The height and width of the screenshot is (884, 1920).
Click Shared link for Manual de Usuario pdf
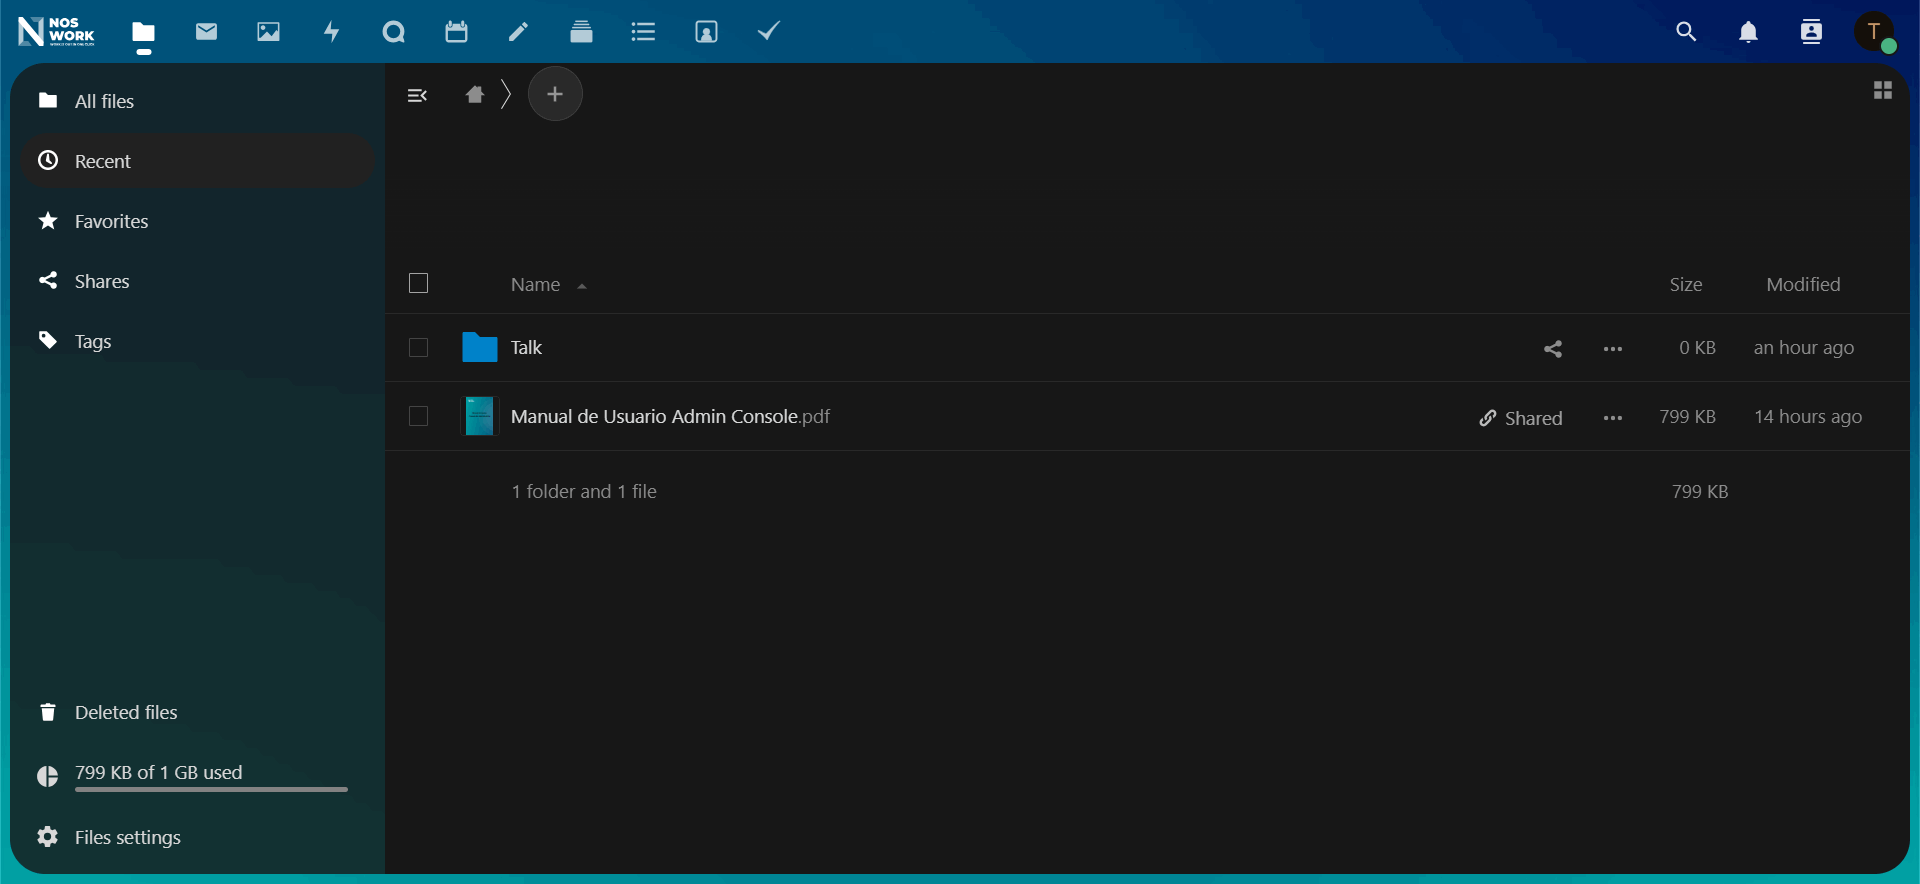1520,418
